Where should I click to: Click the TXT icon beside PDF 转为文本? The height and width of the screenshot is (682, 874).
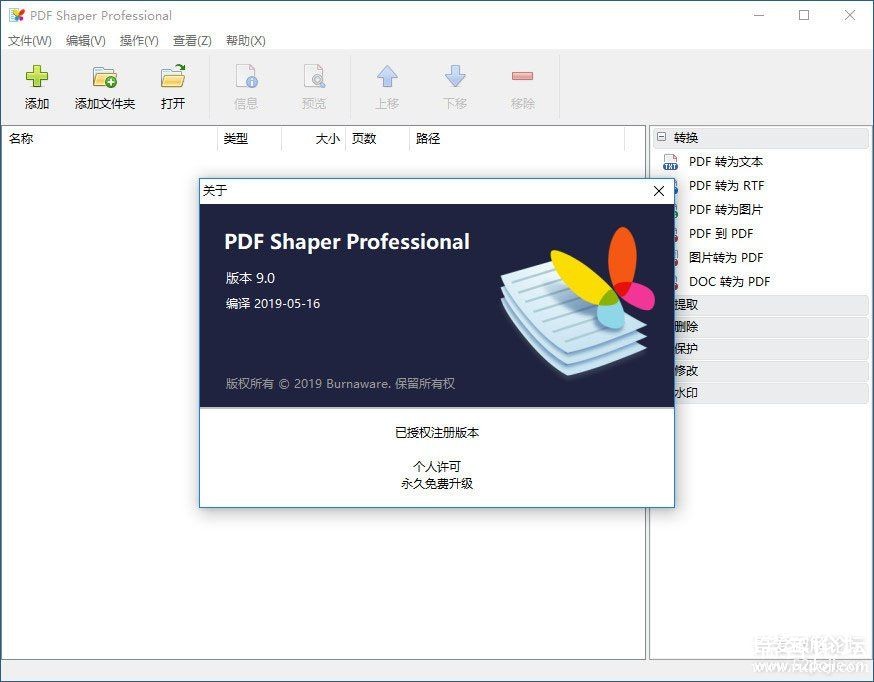[670, 162]
